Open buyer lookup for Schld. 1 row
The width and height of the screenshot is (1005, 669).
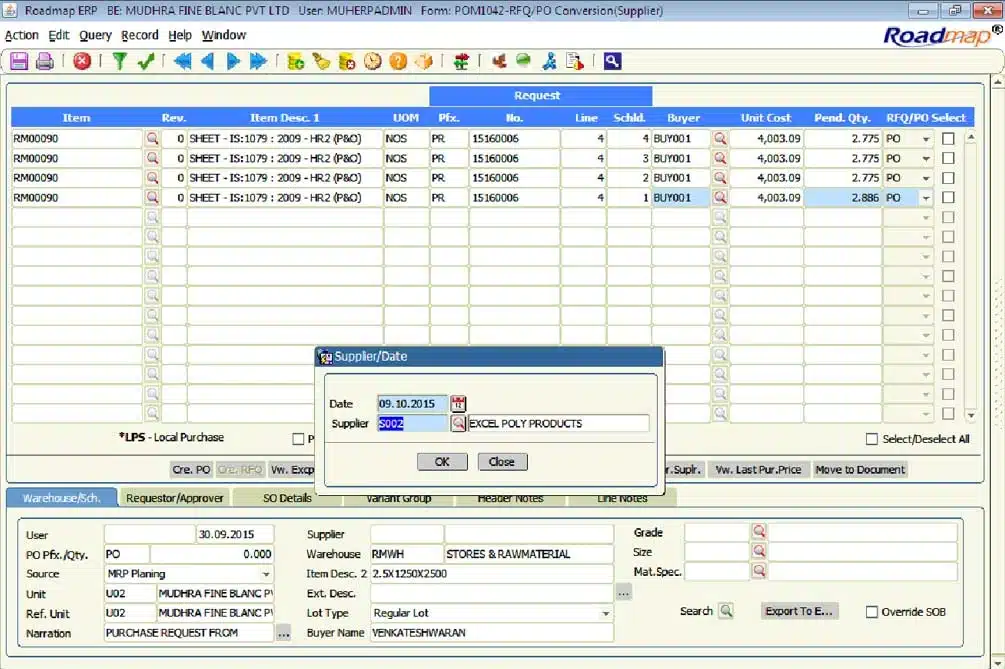click(720, 197)
